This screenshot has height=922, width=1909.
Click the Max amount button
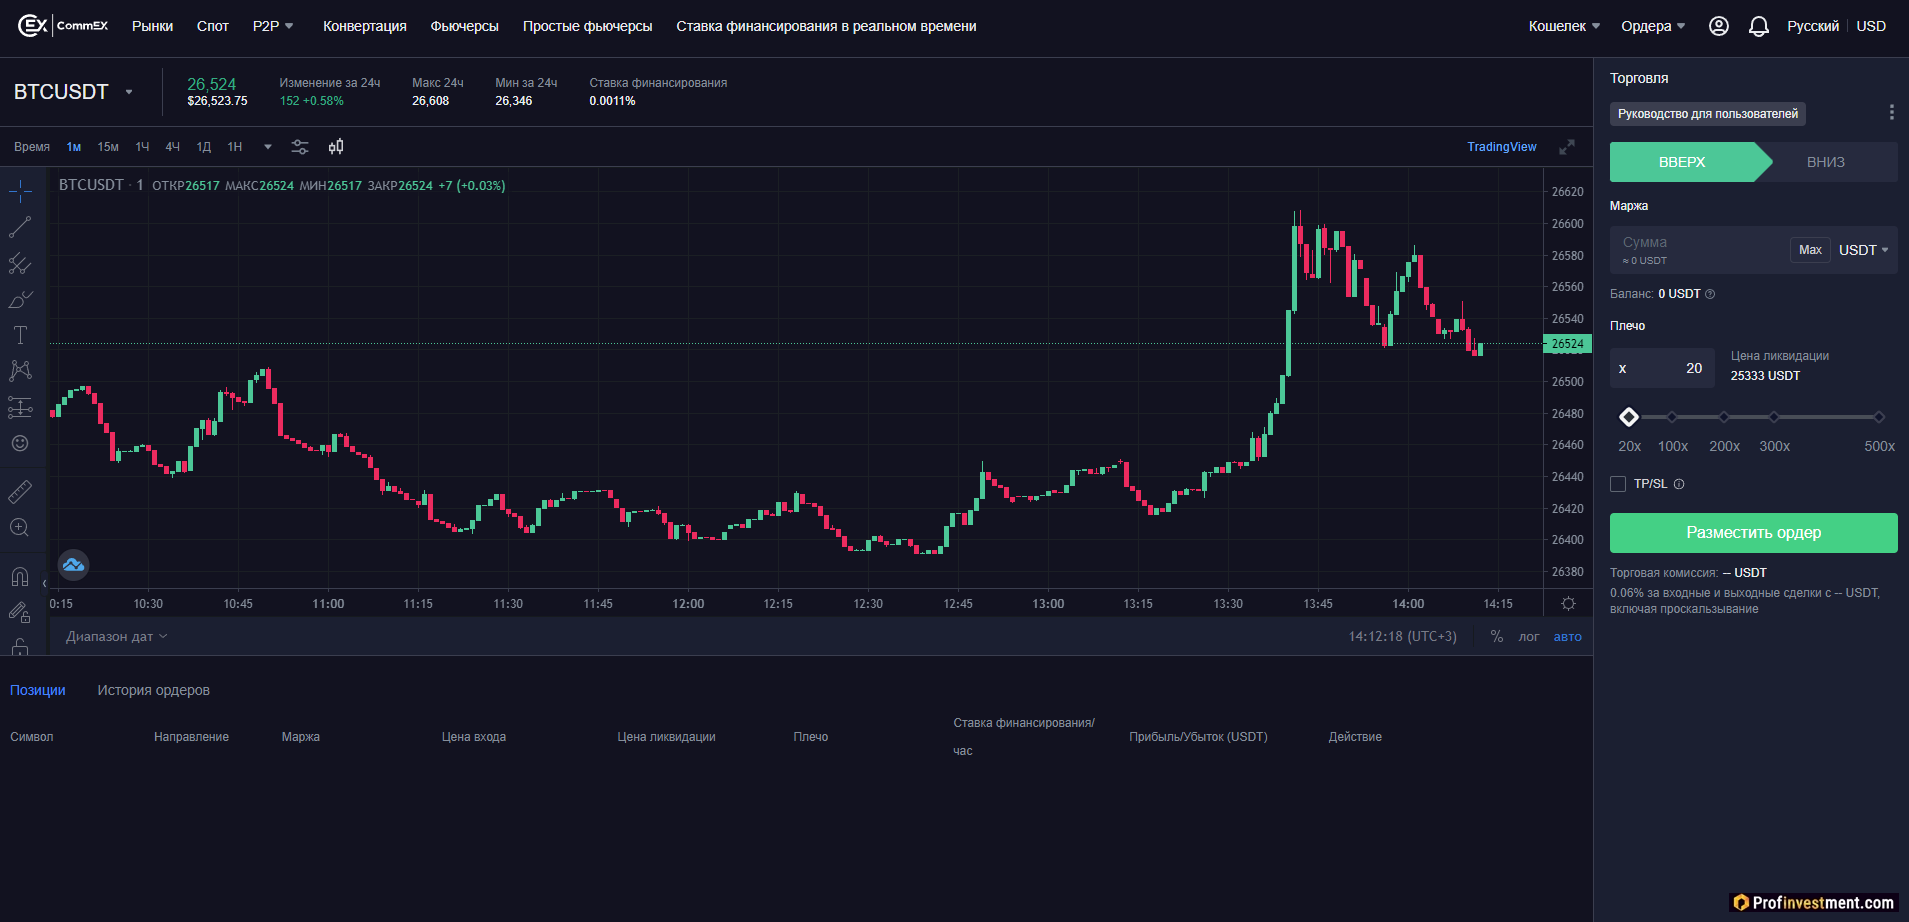[x=1810, y=250]
